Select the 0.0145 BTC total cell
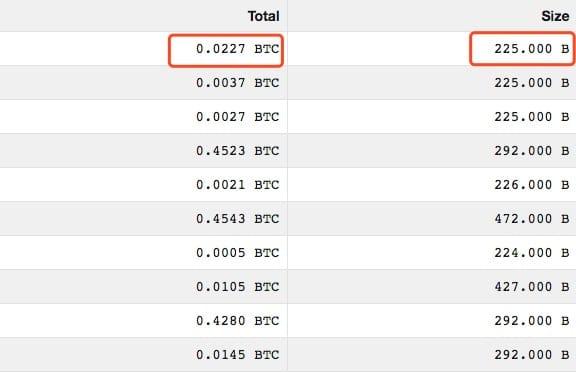 pyautogui.click(x=238, y=355)
